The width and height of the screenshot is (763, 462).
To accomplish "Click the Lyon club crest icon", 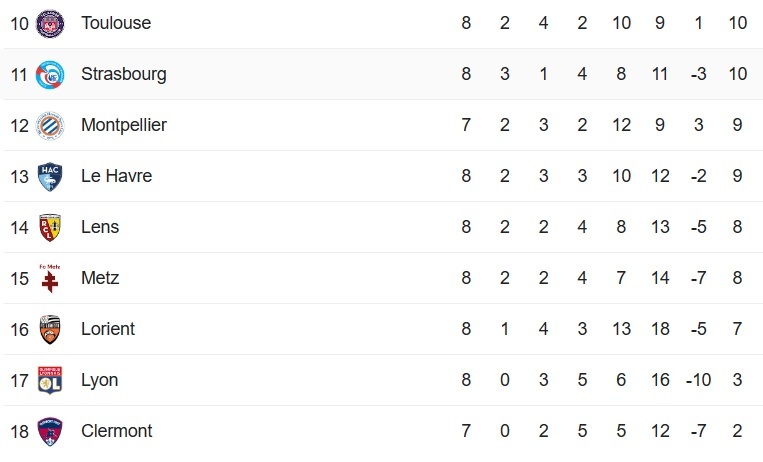I will [49, 380].
